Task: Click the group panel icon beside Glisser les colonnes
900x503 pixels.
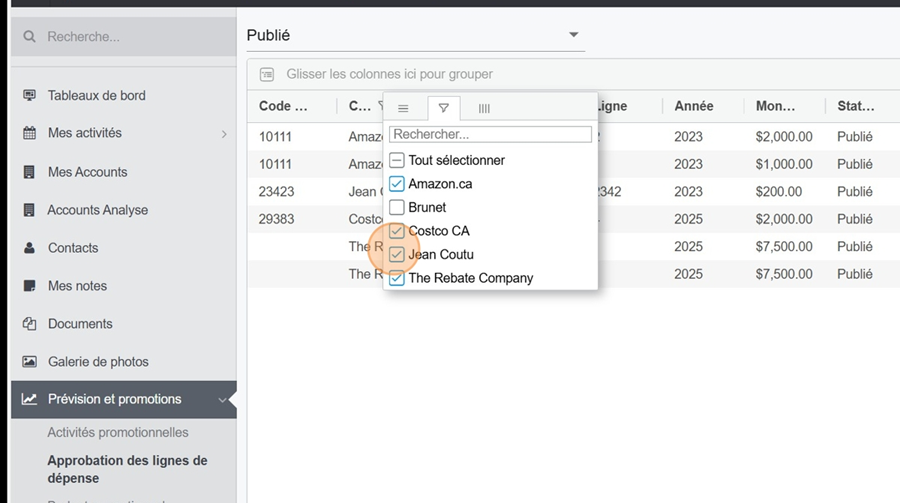Action: [267, 74]
